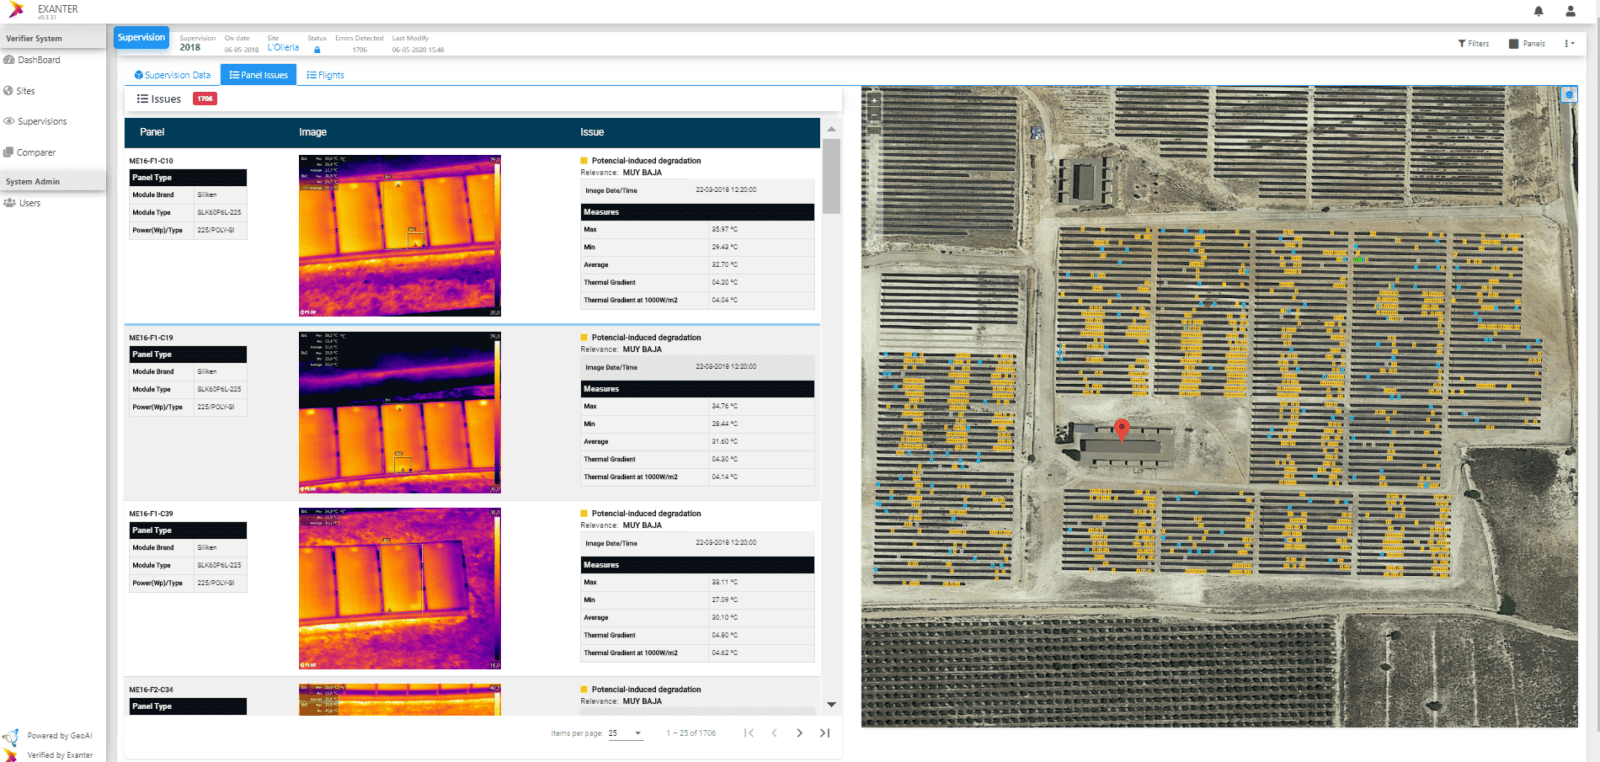Go to next page of issues
The image size is (1600, 762).
click(x=799, y=733)
